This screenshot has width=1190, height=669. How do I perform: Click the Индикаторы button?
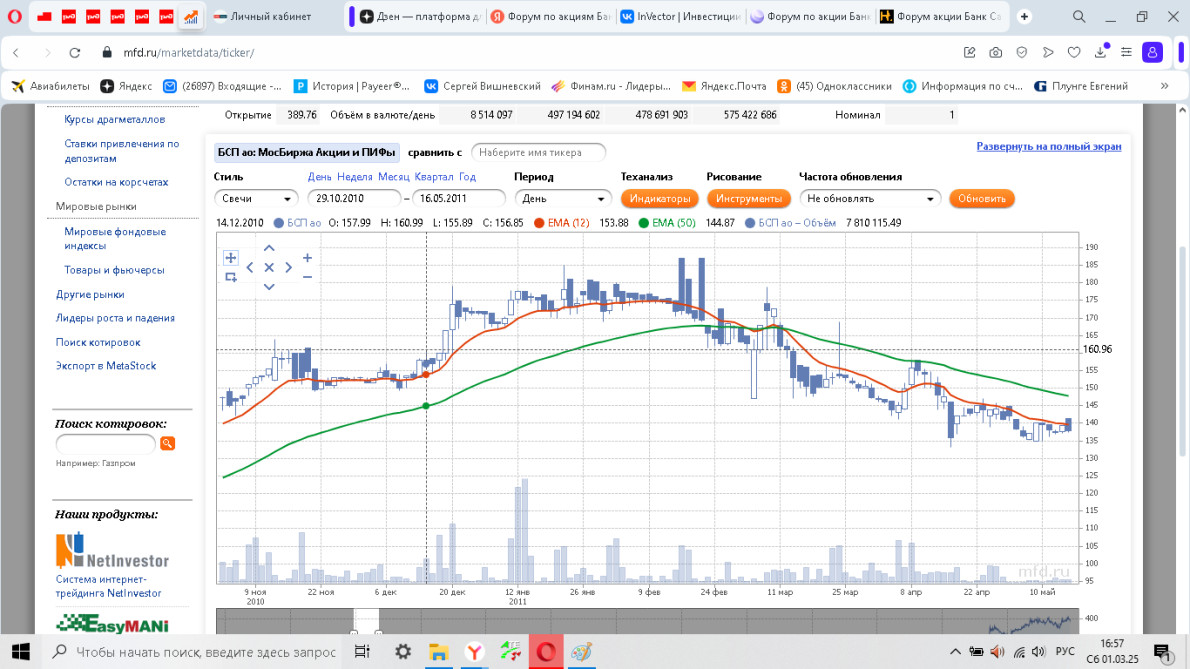click(x=659, y=199)
